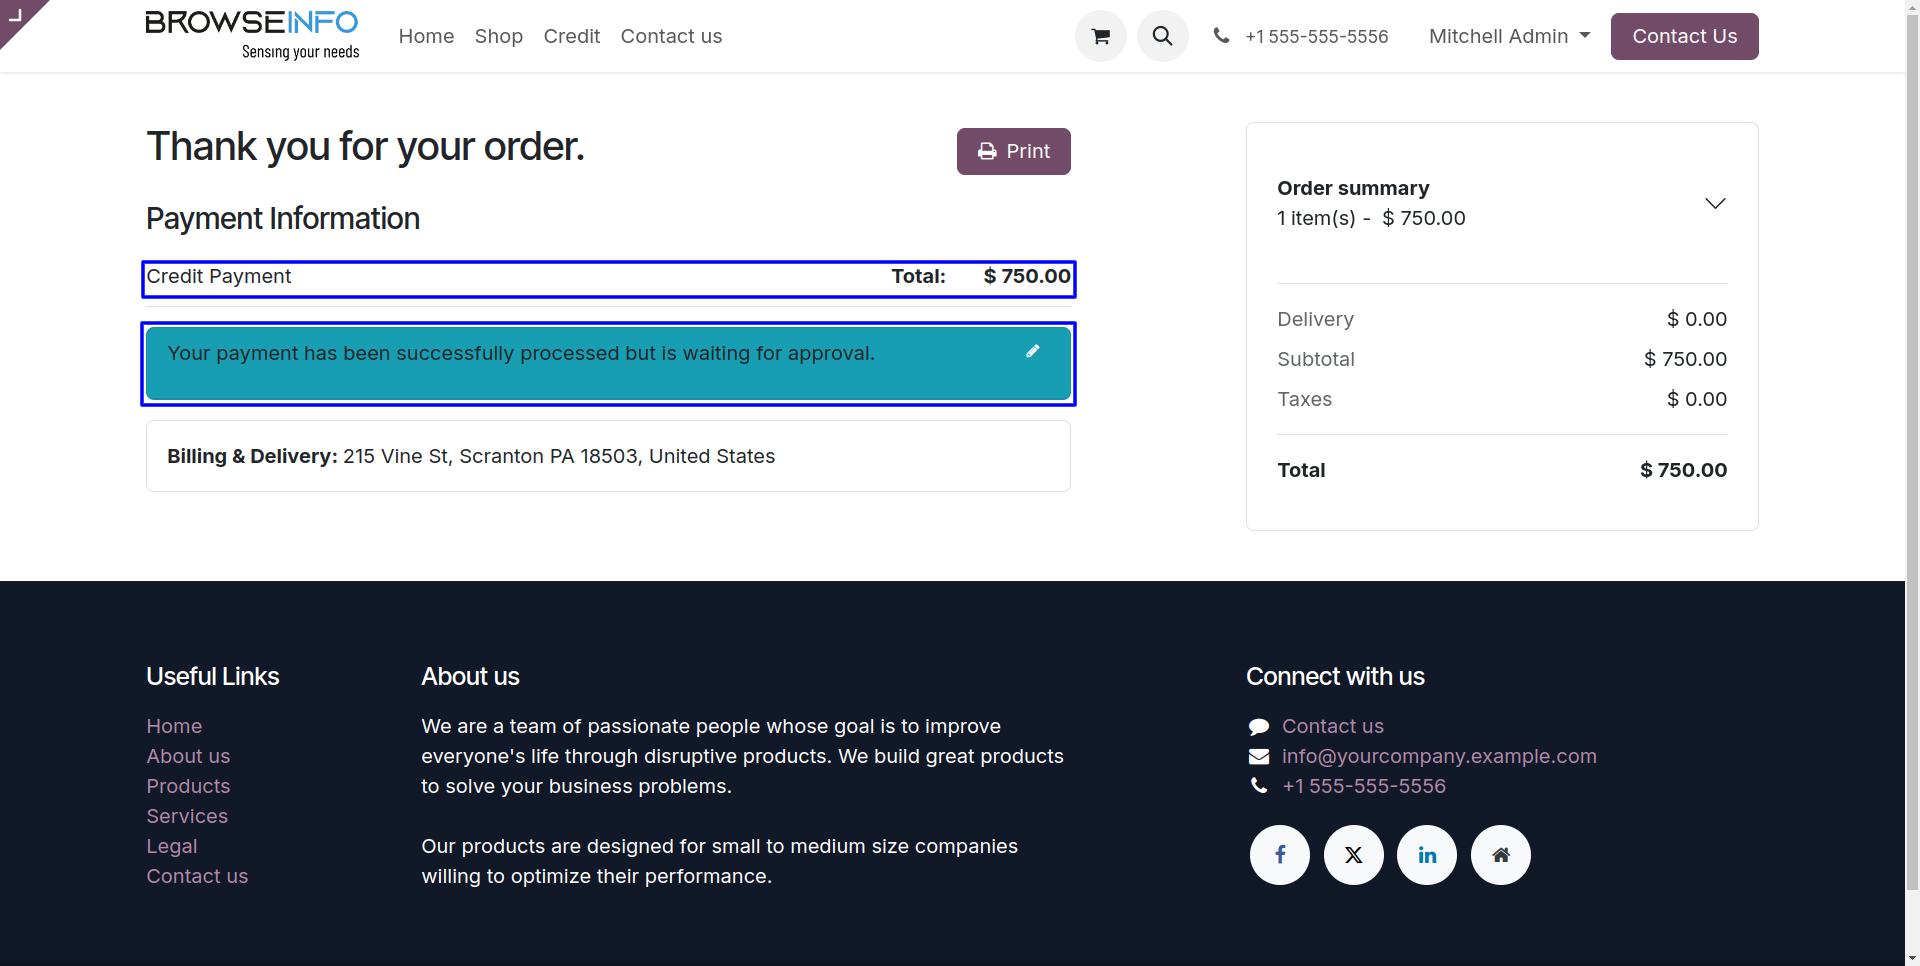Click the page's vertical scrollbar
This screenshot has width=1920, height=966.
pos(1912,480)
